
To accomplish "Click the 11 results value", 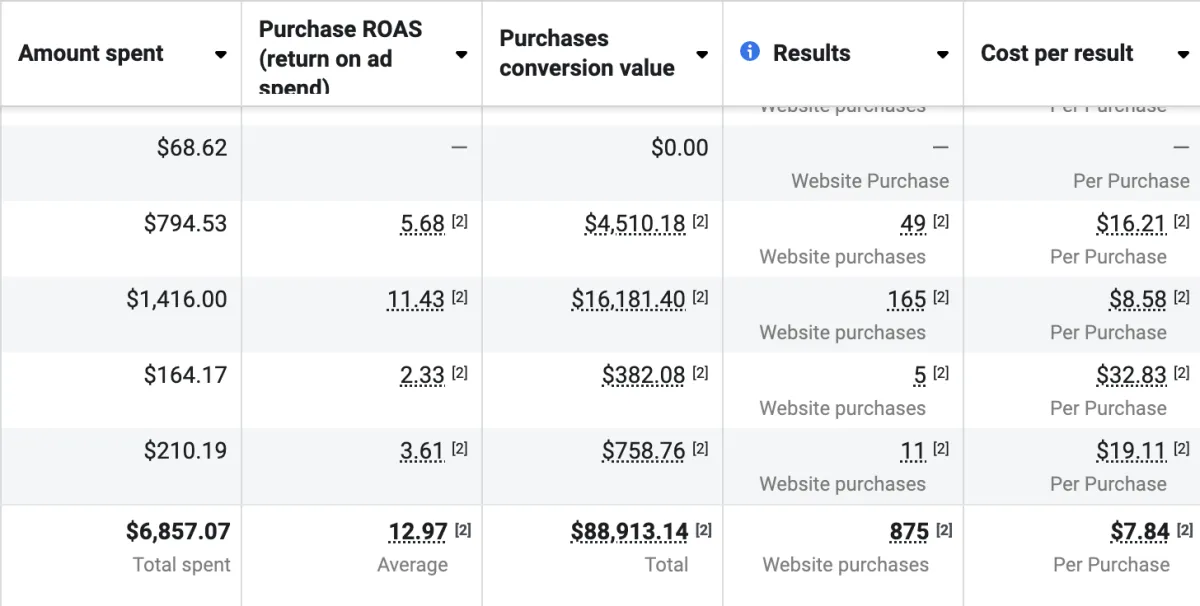I will (x=913, y=451).
